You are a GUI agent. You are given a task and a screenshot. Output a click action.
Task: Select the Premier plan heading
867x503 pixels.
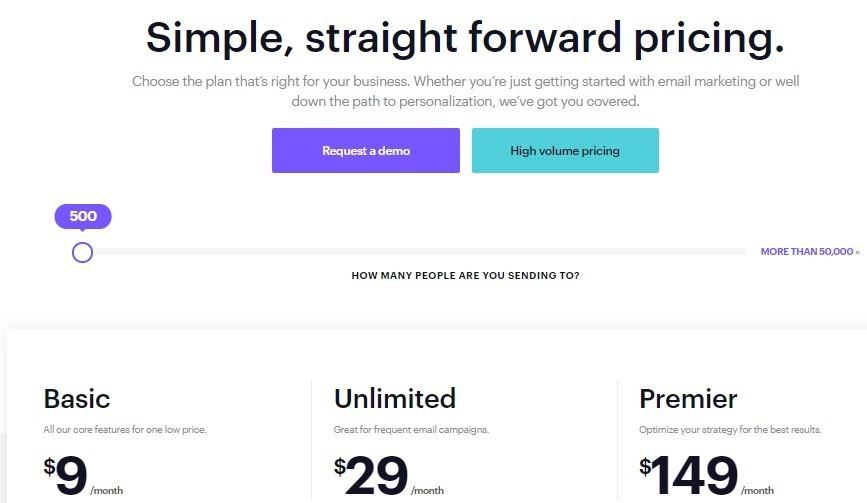[x=688, y=399]
